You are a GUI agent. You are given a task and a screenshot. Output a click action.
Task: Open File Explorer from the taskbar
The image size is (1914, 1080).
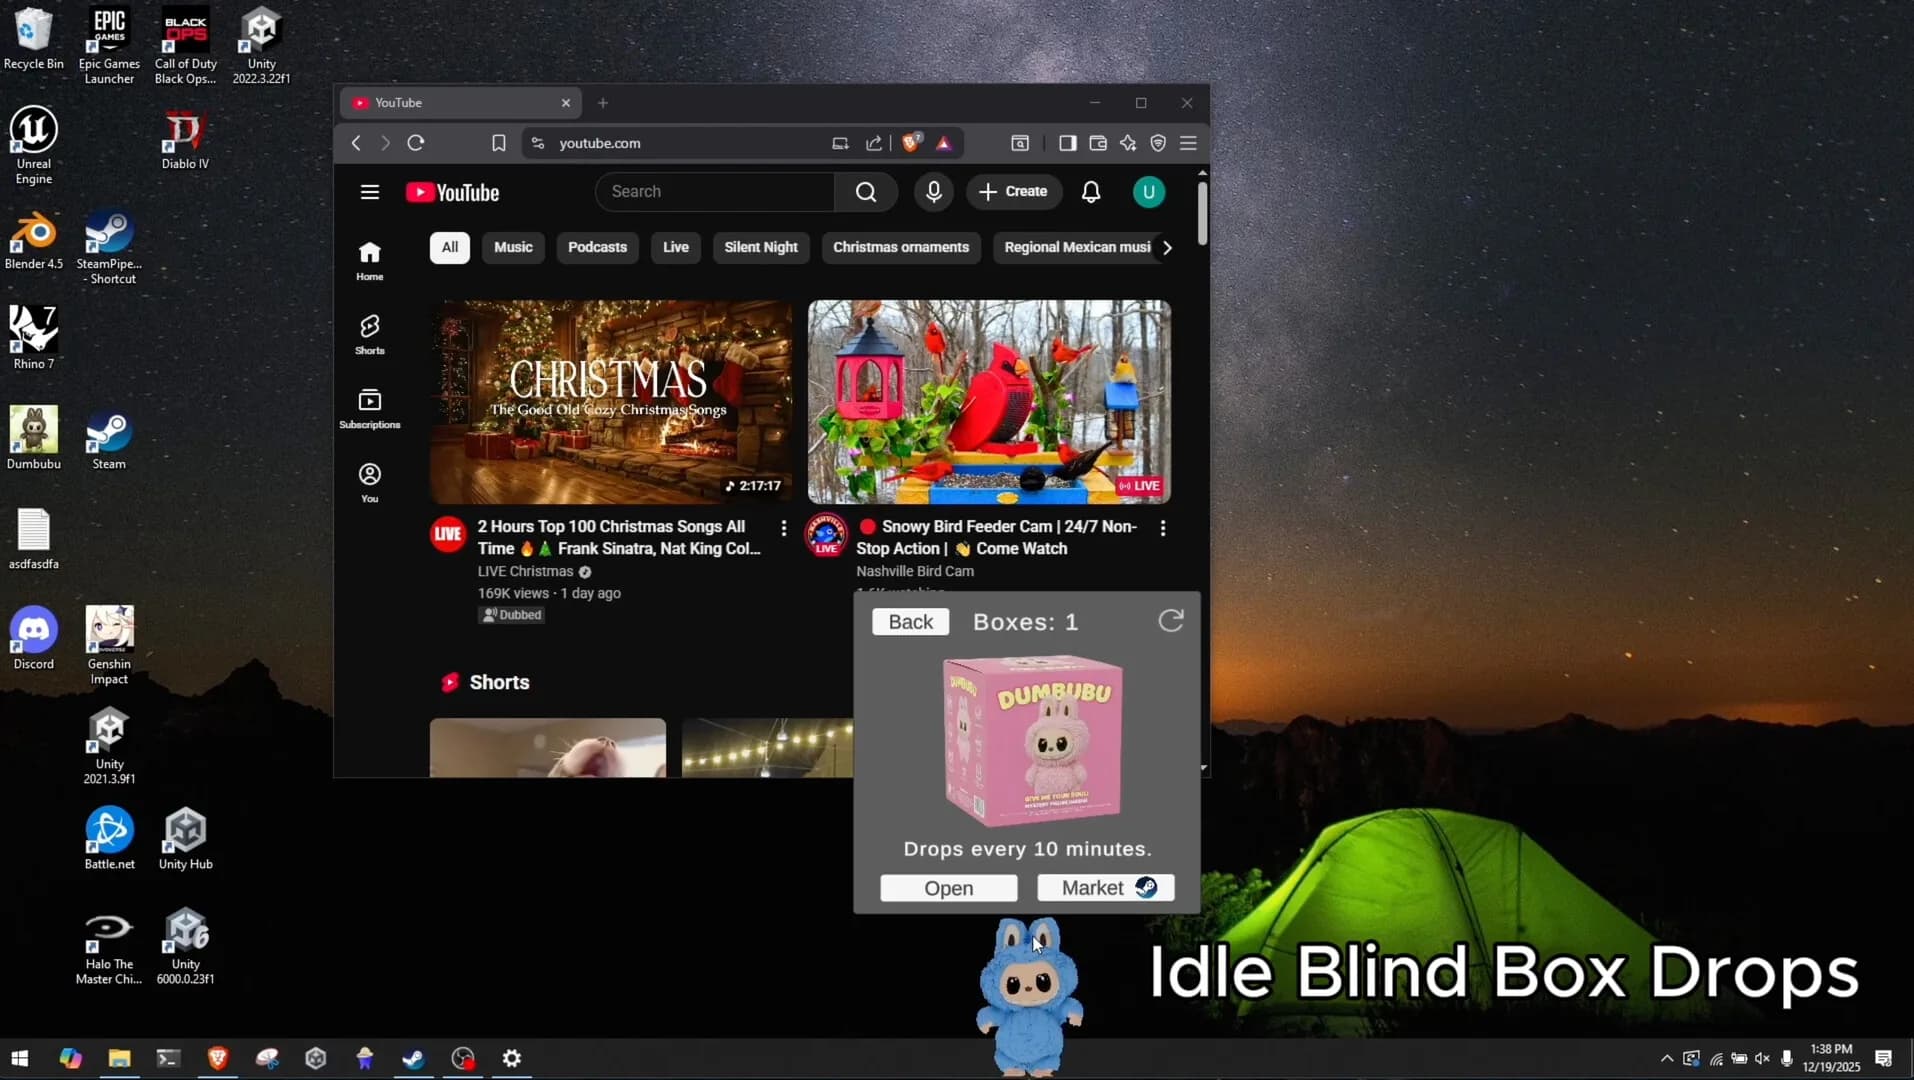[120, 1058]
